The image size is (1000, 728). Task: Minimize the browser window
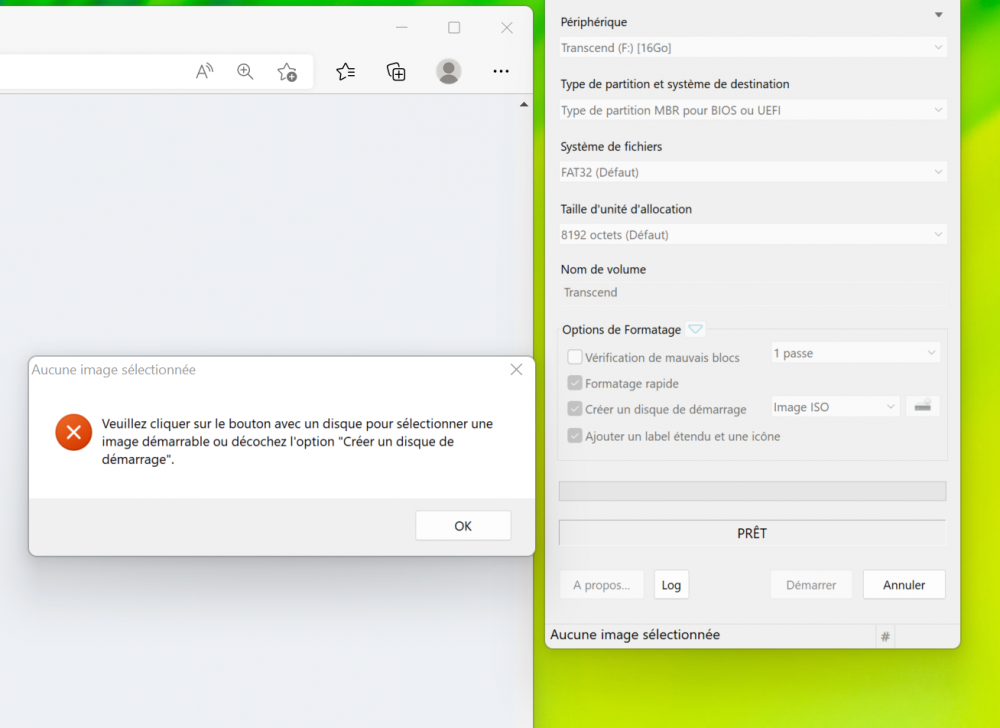[402, 27]
